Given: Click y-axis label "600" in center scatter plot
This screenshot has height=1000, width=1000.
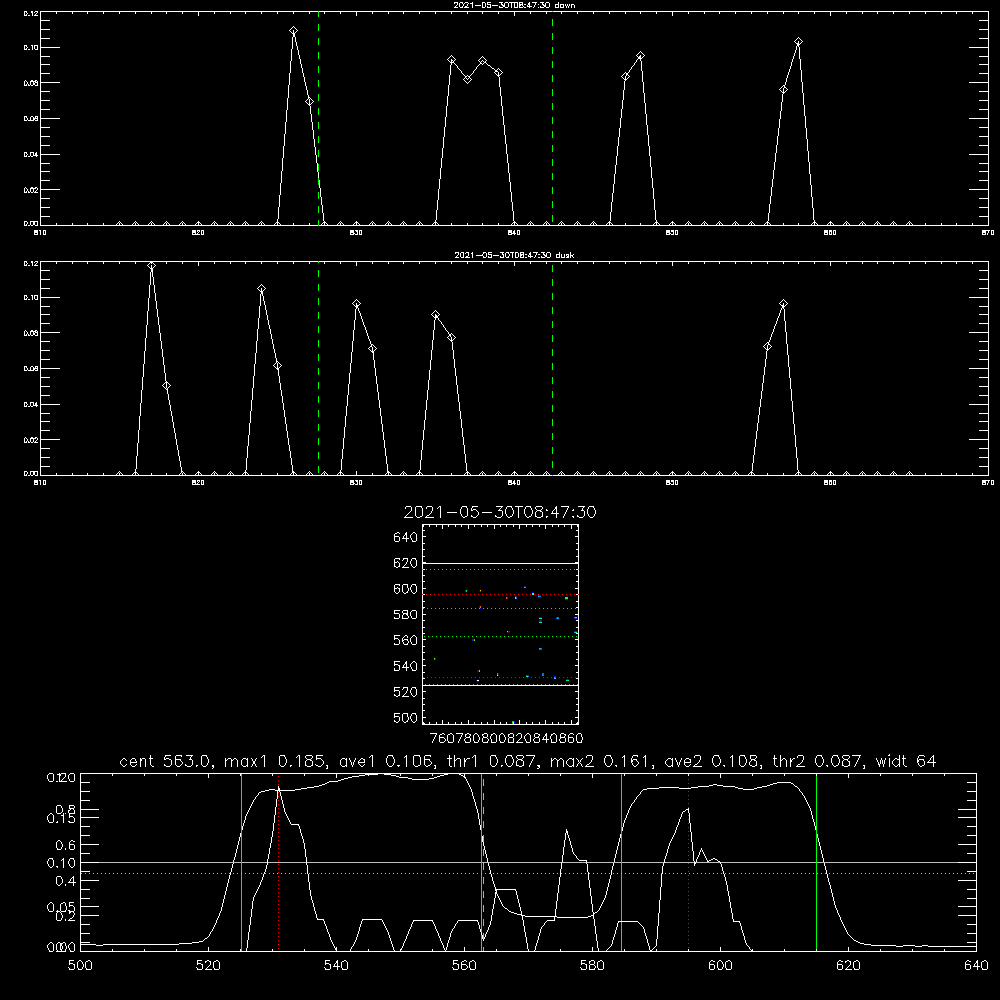Looking at the screenshot, I should (x=406, y=589).
